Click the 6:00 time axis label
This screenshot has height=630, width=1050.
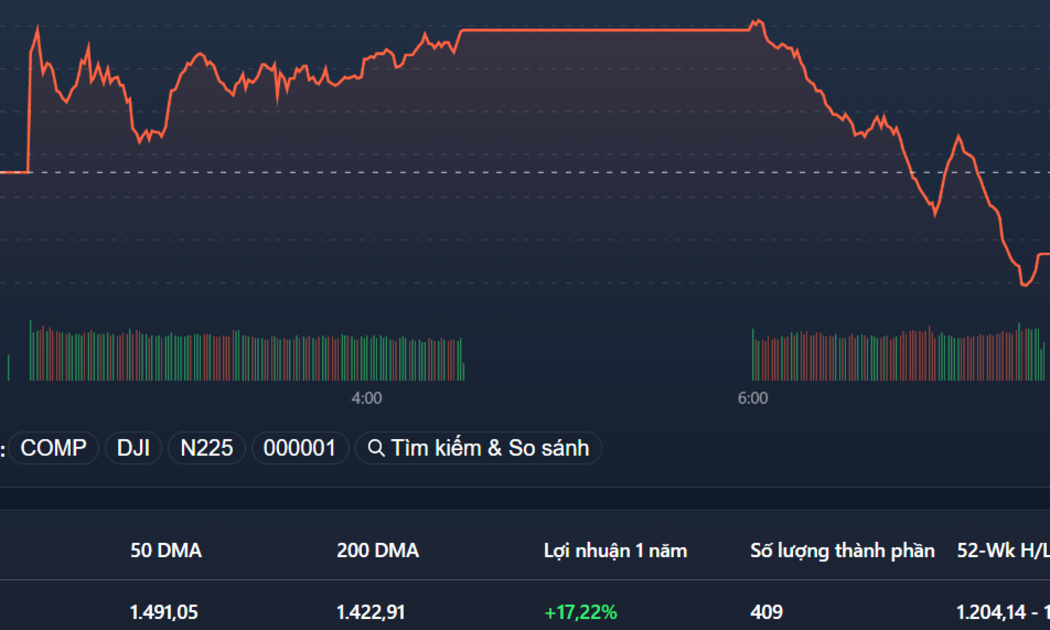pos(753,398)
